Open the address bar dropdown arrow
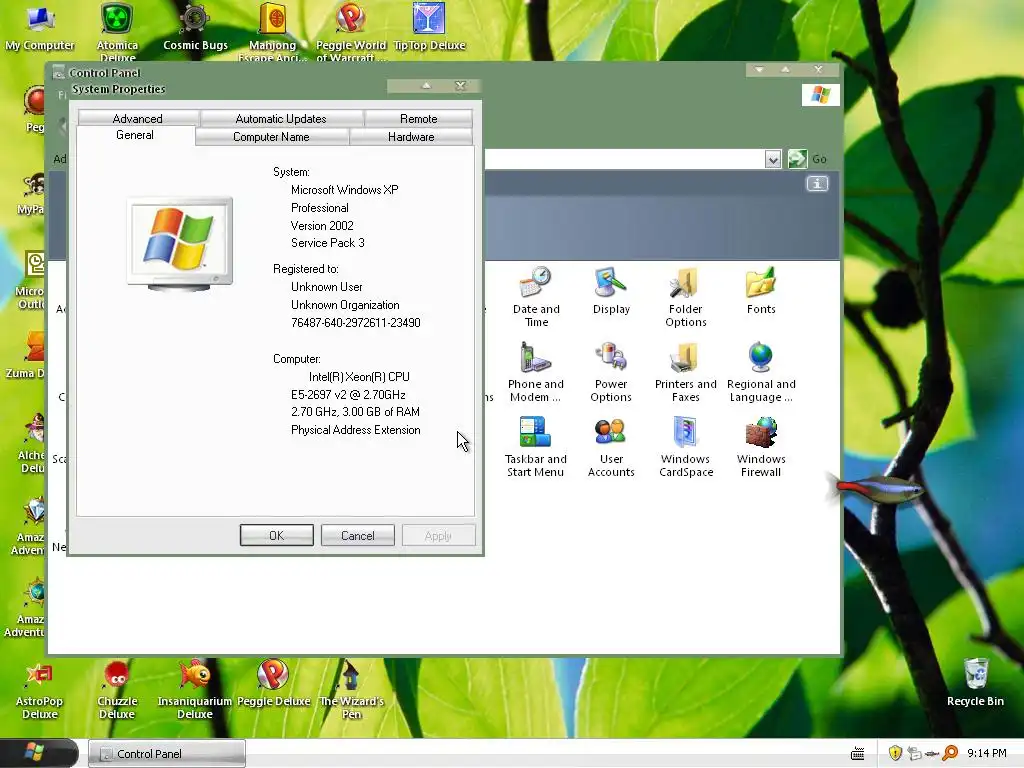 pos(773,159)
